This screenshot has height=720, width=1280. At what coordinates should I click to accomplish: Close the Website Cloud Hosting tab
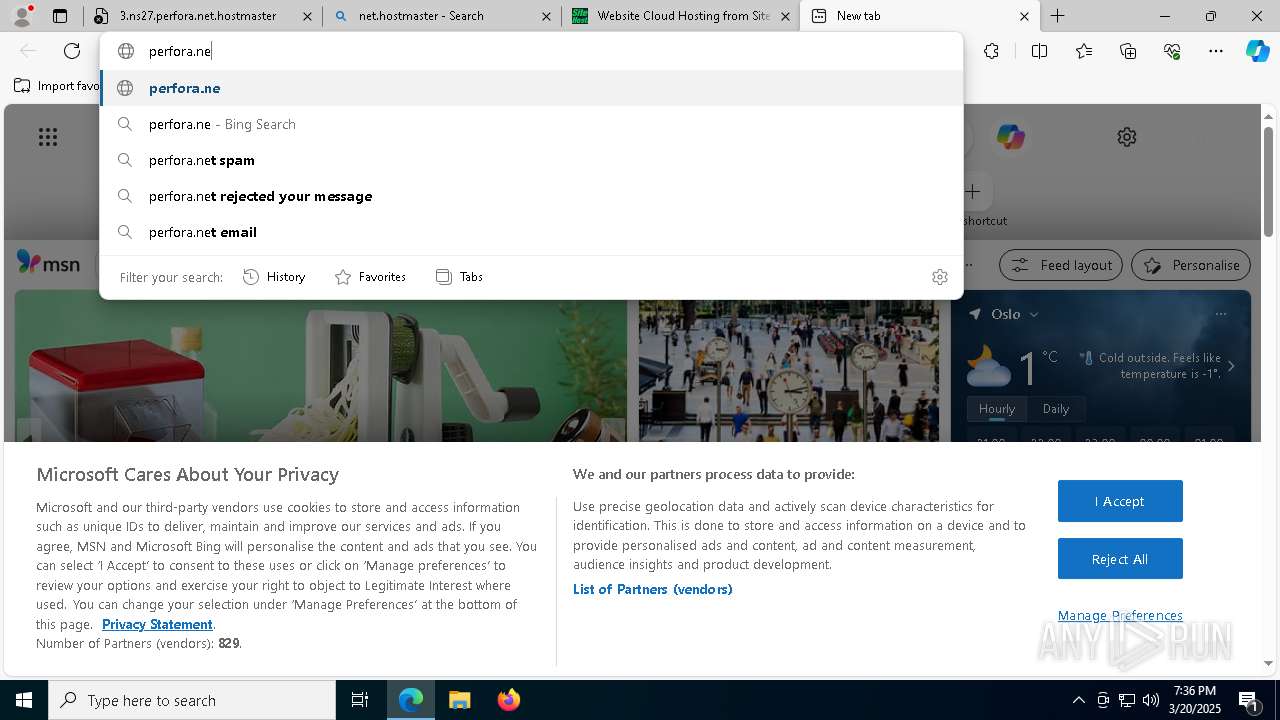pos(786,16)
